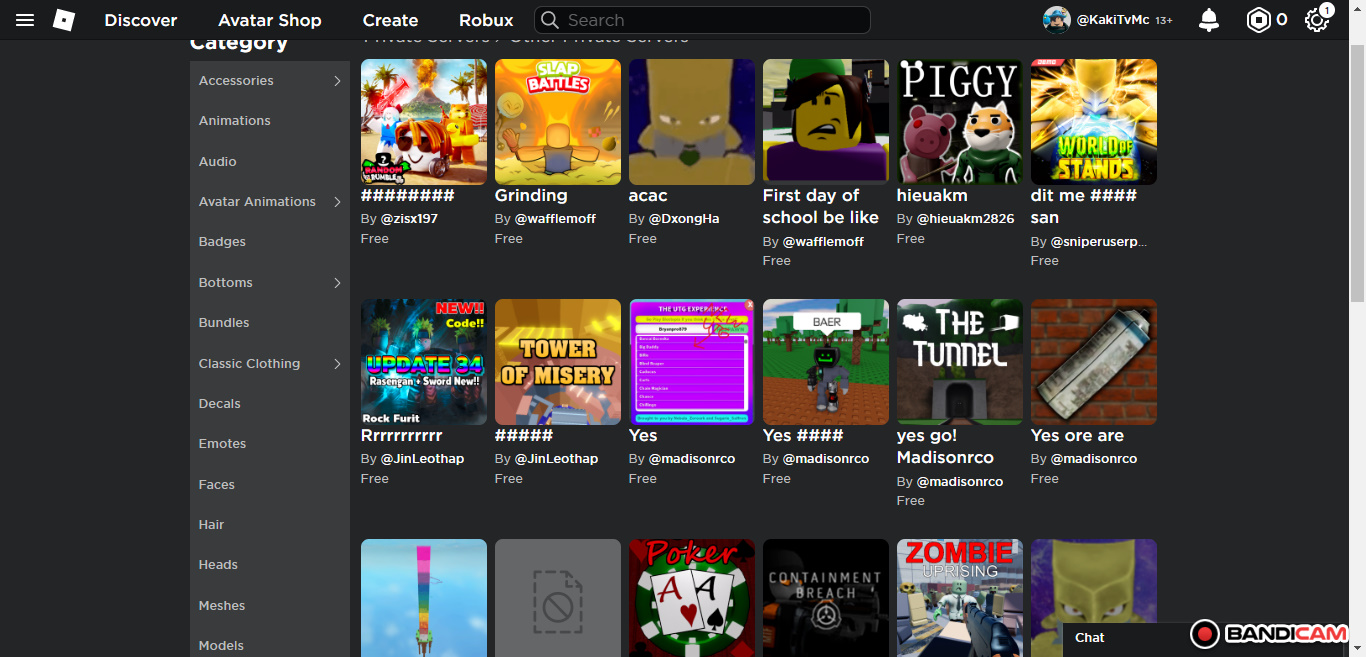The width and height of the screenshot is (1366, 657).
Task: Open the settings gear icon
Action: pyautogui.click(x=1316, y=20)
